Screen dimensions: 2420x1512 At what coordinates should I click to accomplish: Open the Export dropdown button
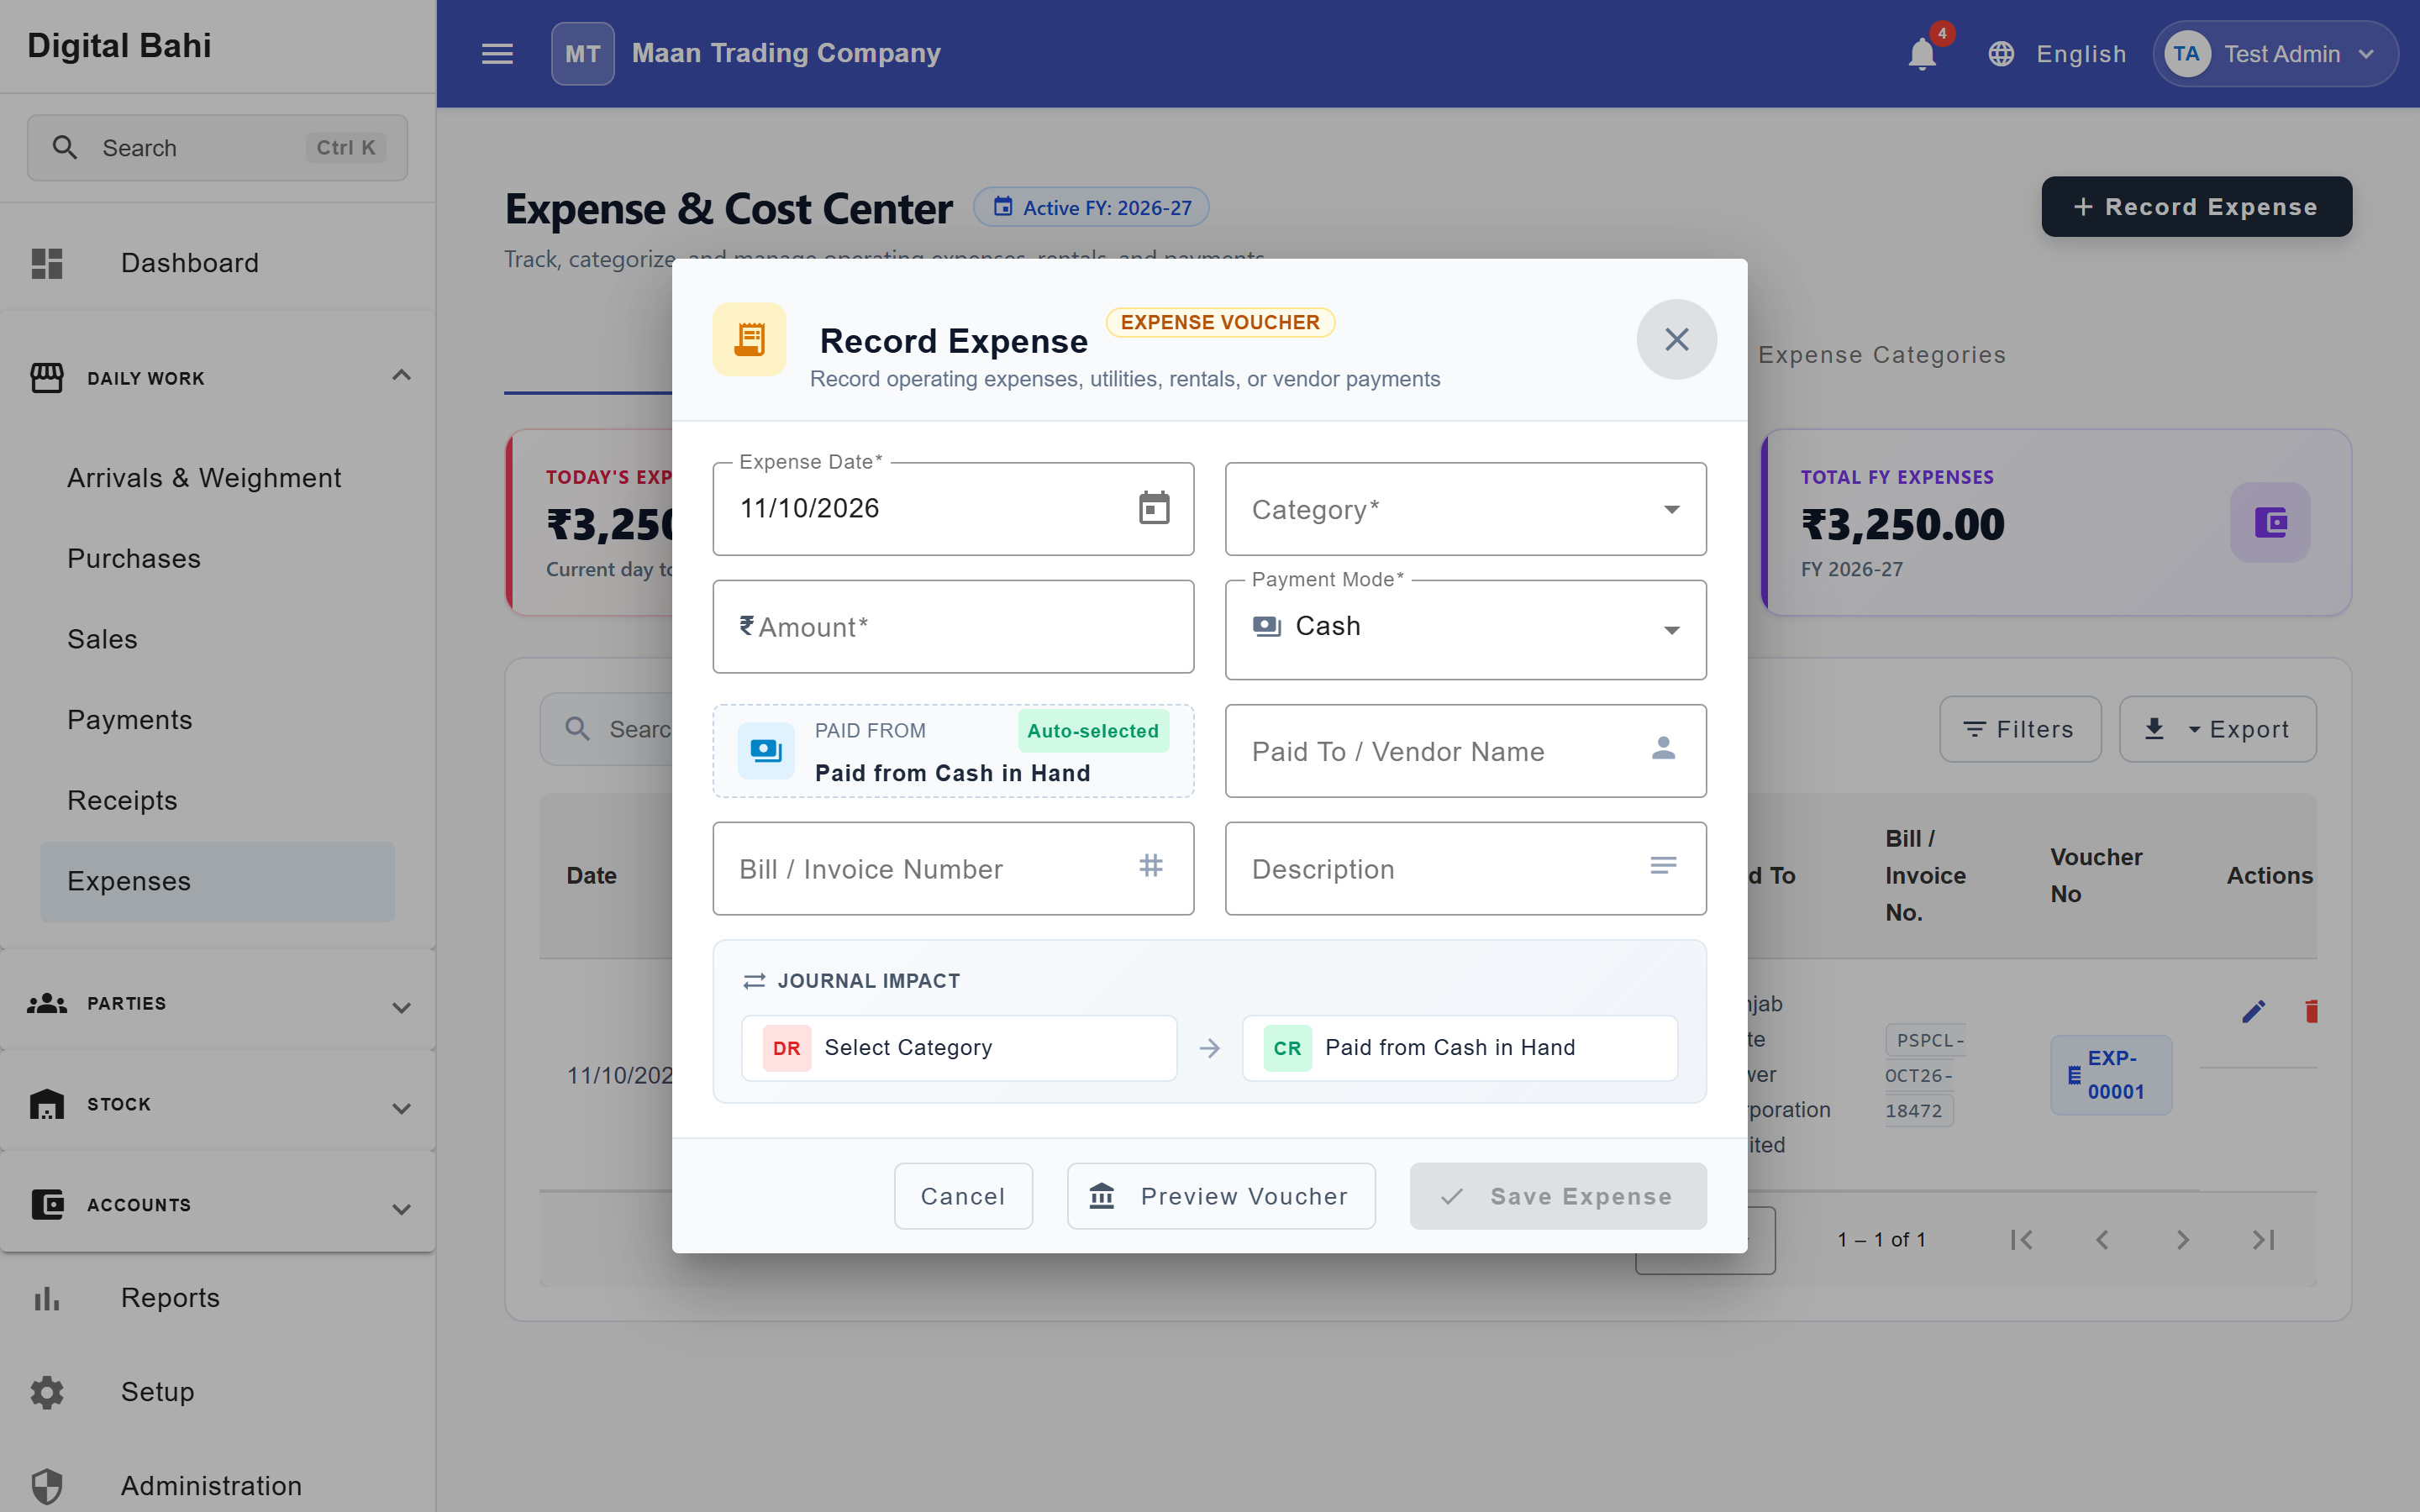(2217, 729)
